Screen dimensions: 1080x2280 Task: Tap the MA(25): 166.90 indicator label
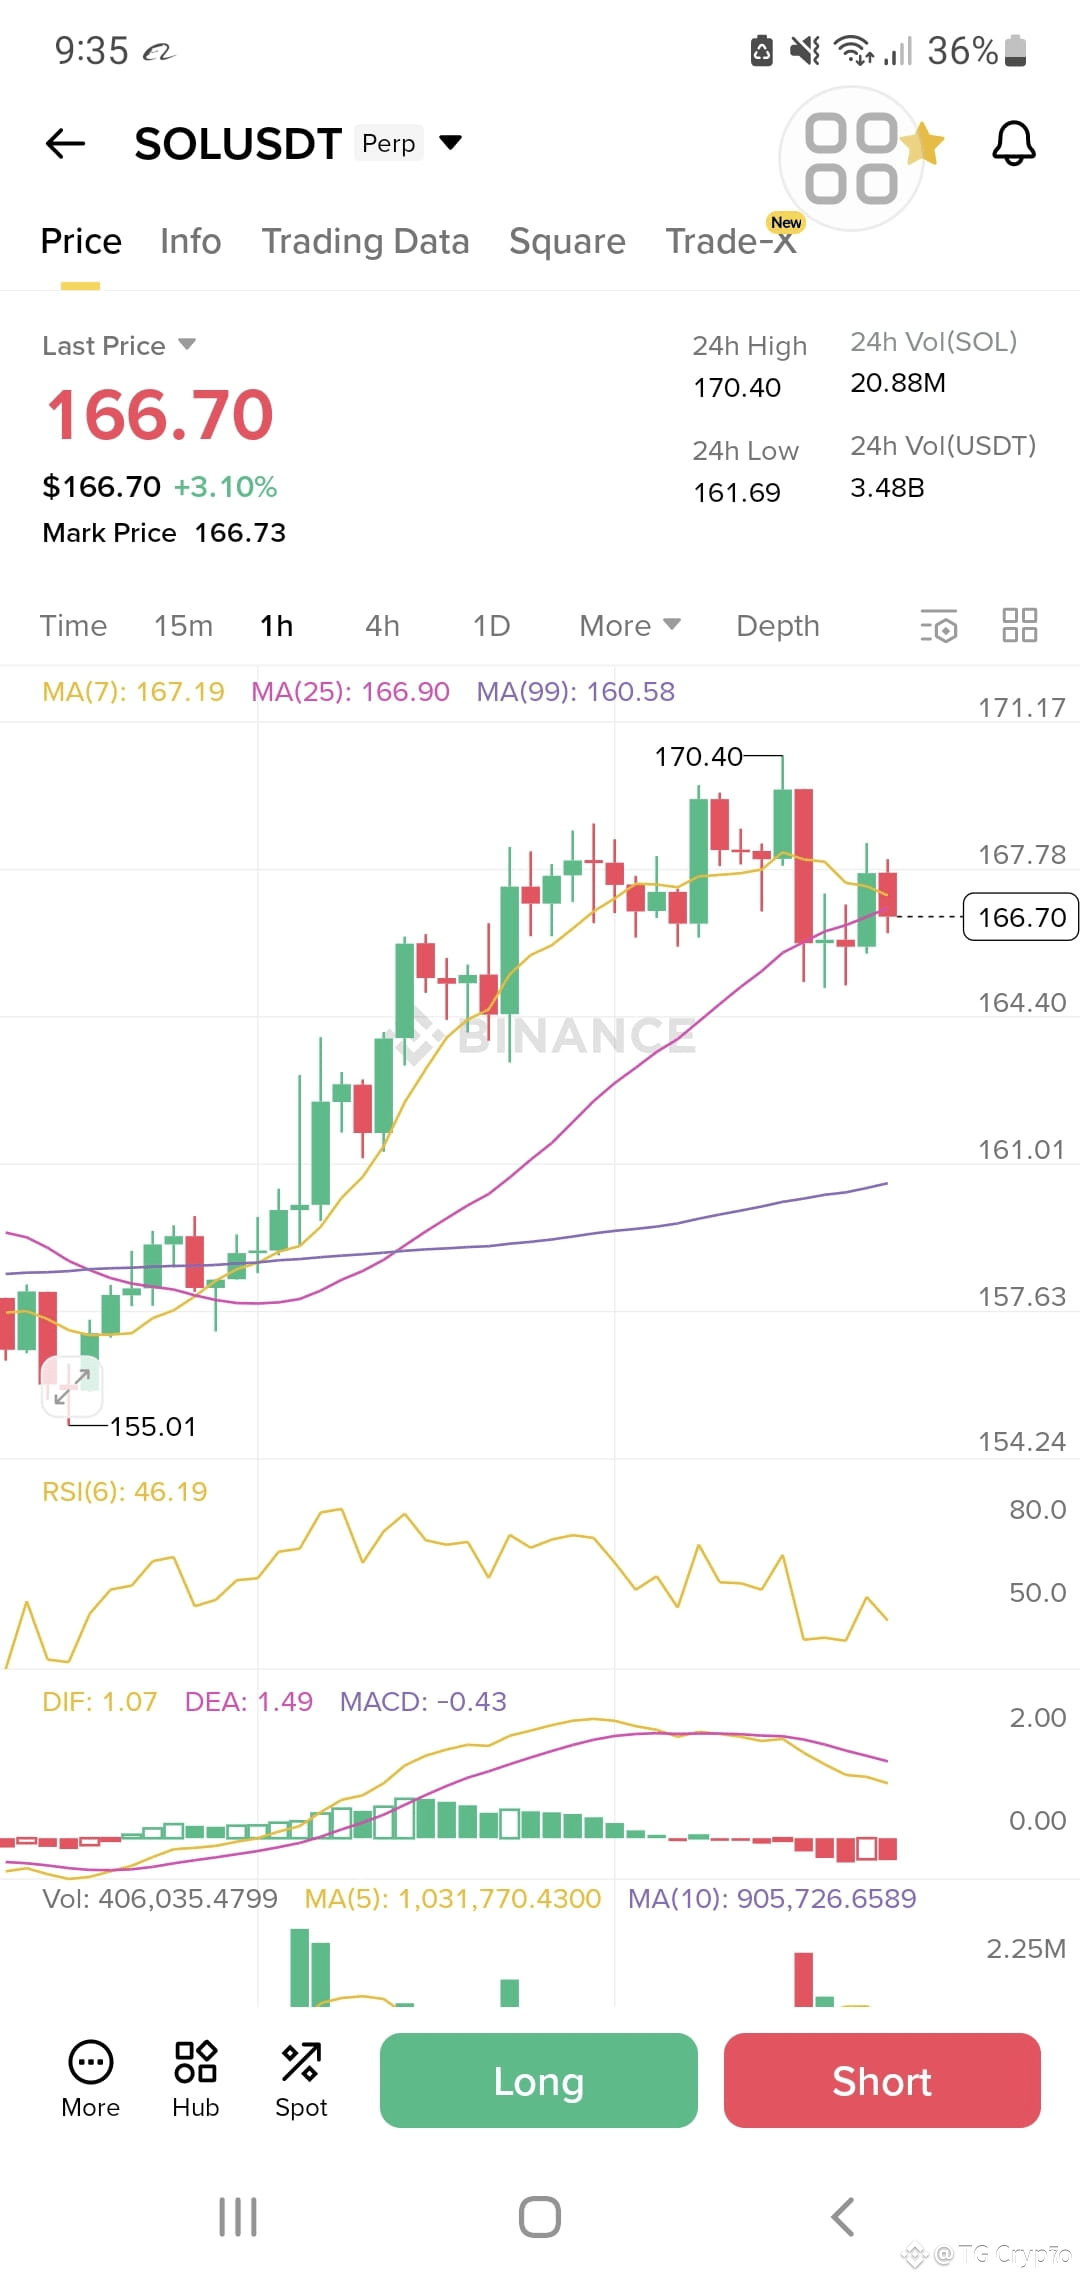(350, 692)
